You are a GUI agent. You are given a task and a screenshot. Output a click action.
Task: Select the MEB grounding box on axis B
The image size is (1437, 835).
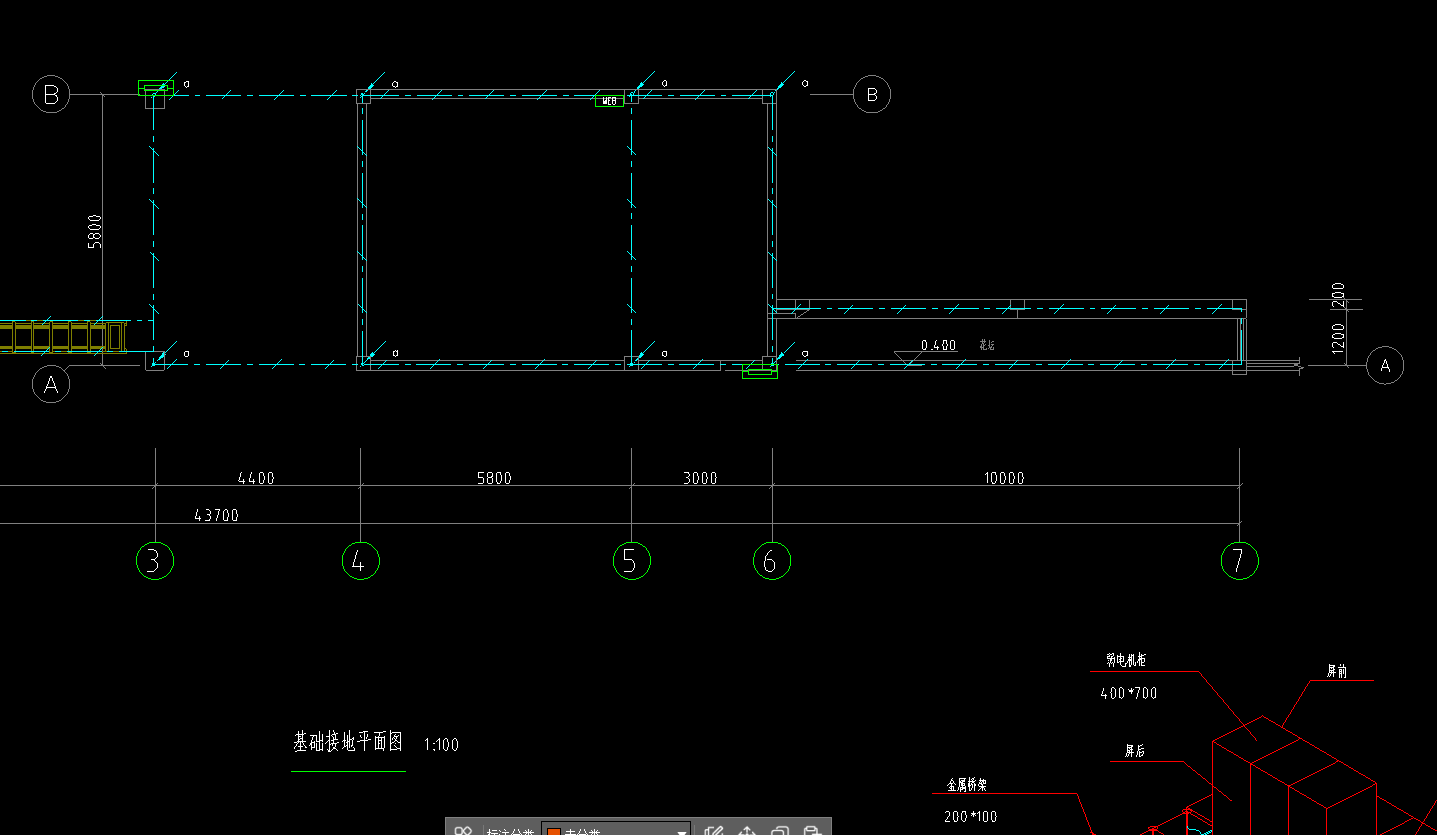pyautogui.click(x=610, y=101)
